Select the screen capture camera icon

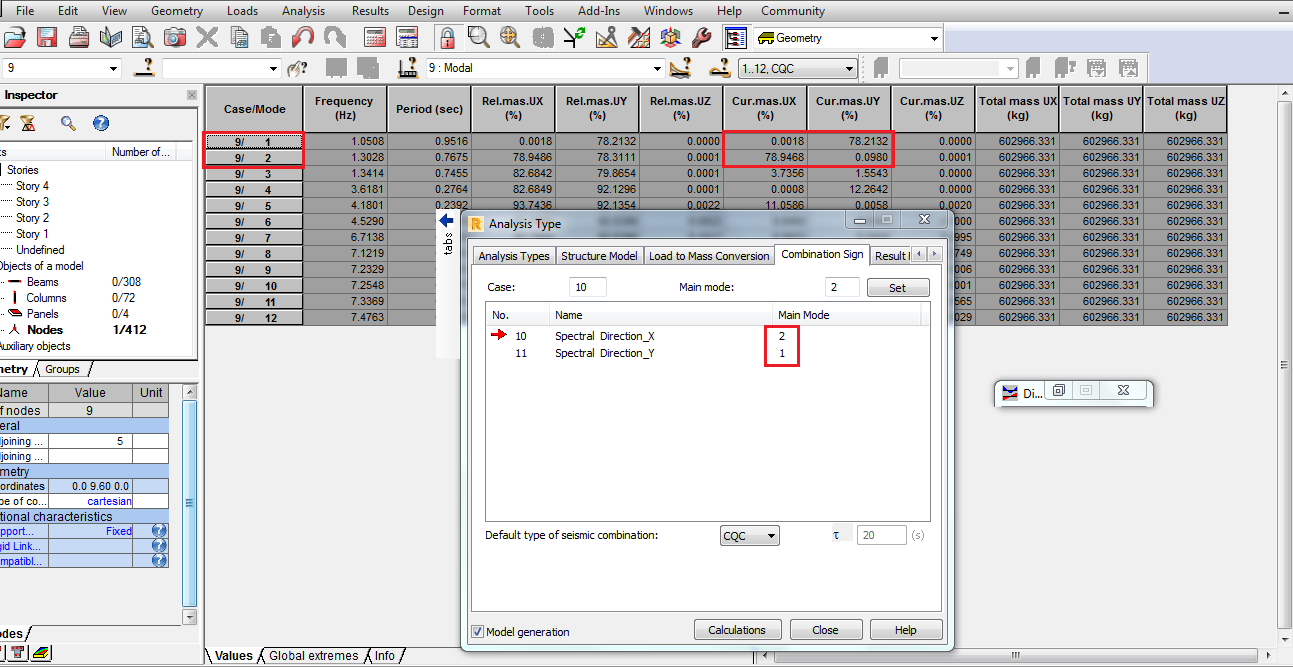pos(176,37)
